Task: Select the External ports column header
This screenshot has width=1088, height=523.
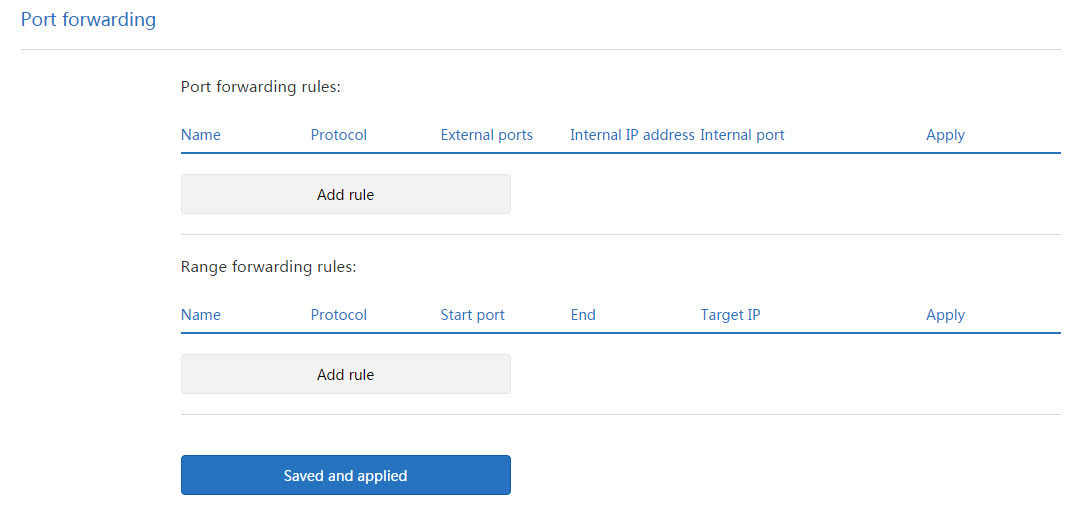Action: point(486,135)
